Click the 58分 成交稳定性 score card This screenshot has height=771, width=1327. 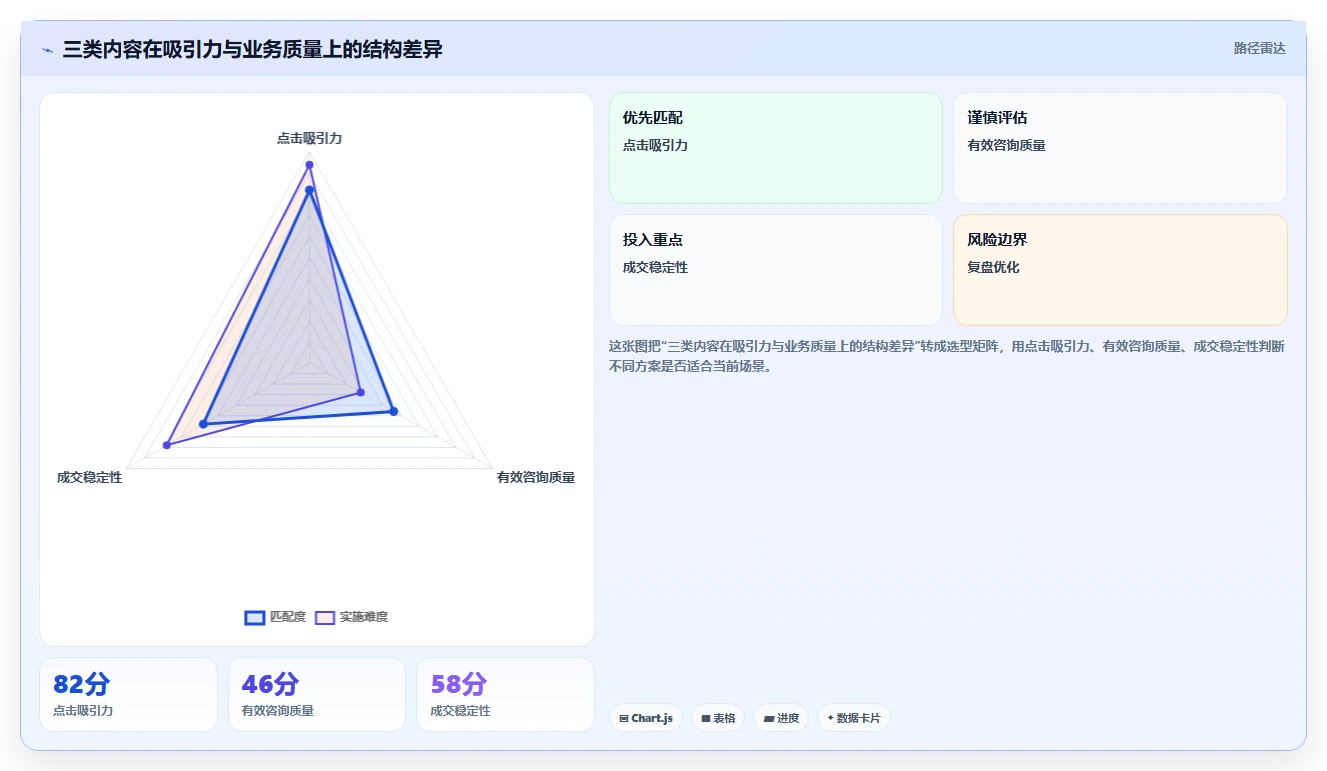[x=505, y=694]
